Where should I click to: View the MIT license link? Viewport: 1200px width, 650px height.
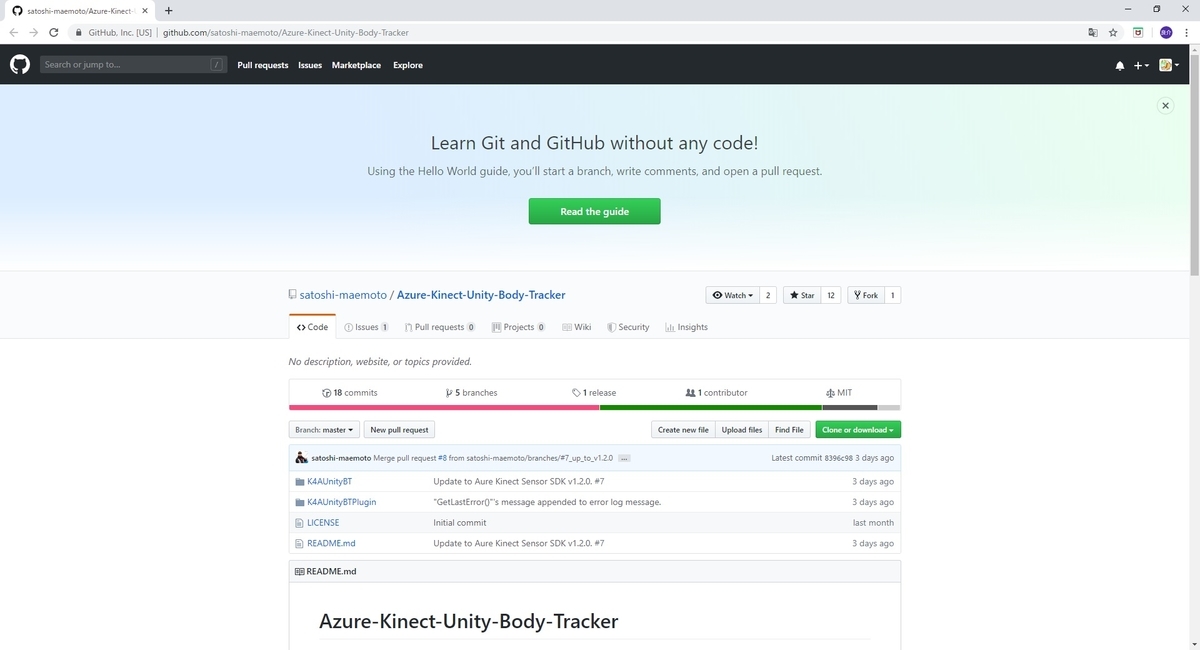click(839, 393)
